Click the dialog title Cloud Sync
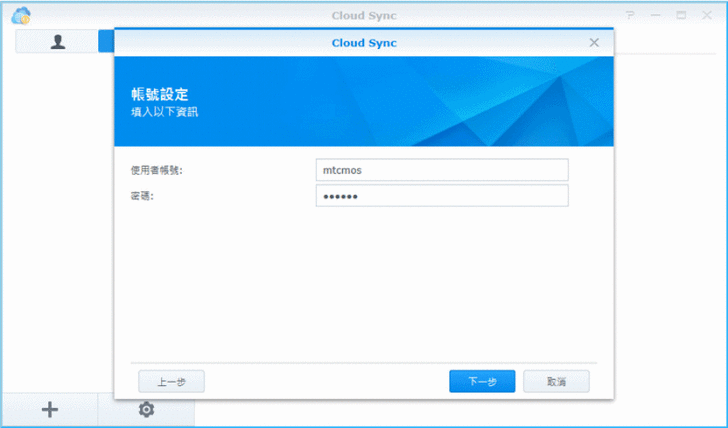 pyautogui.click(x=364, y=43)
